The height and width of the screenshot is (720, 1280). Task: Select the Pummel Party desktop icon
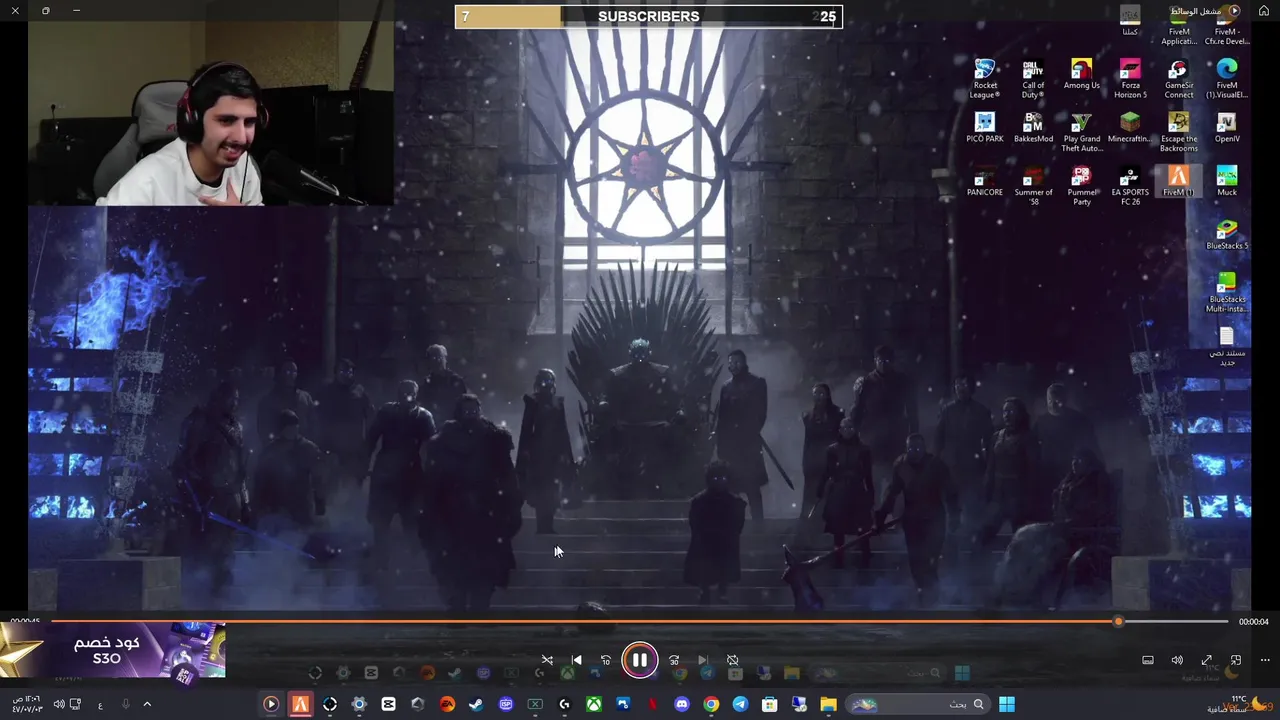(1081, 186)
